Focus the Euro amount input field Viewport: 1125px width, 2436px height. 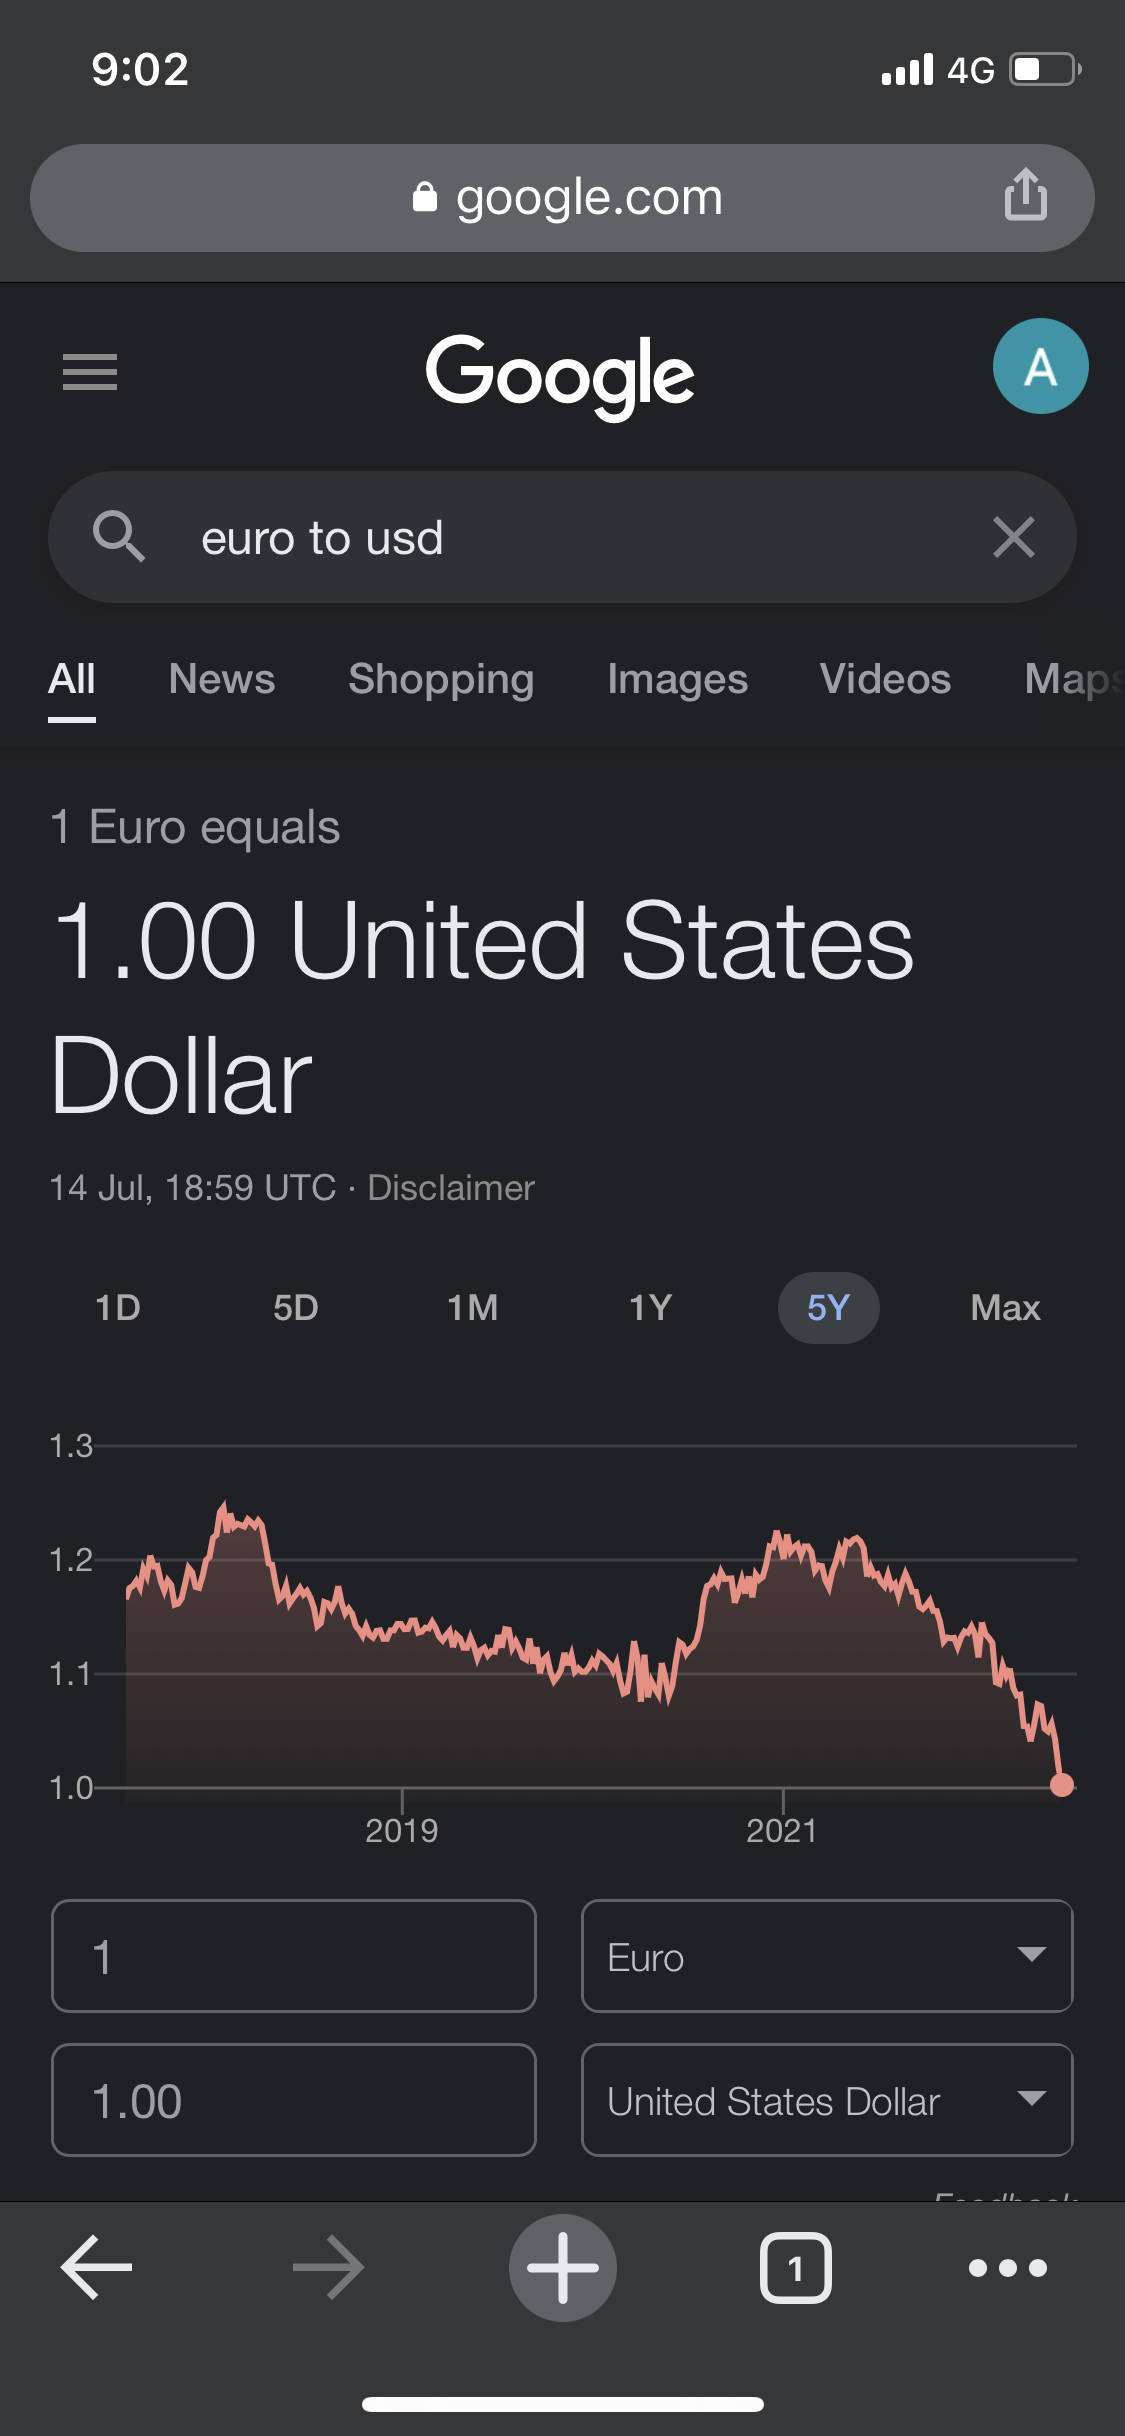pyautogui.click(x=294, y=1956)
